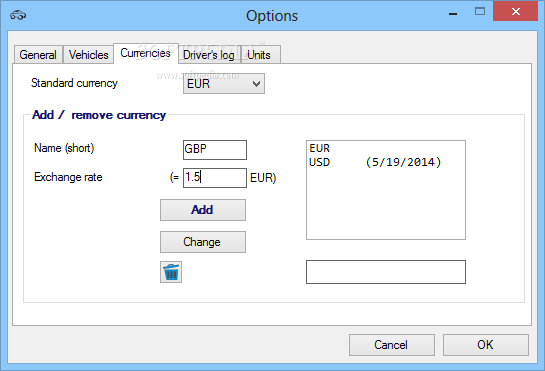
Task: Click the Add currency button
Action: 203,210
